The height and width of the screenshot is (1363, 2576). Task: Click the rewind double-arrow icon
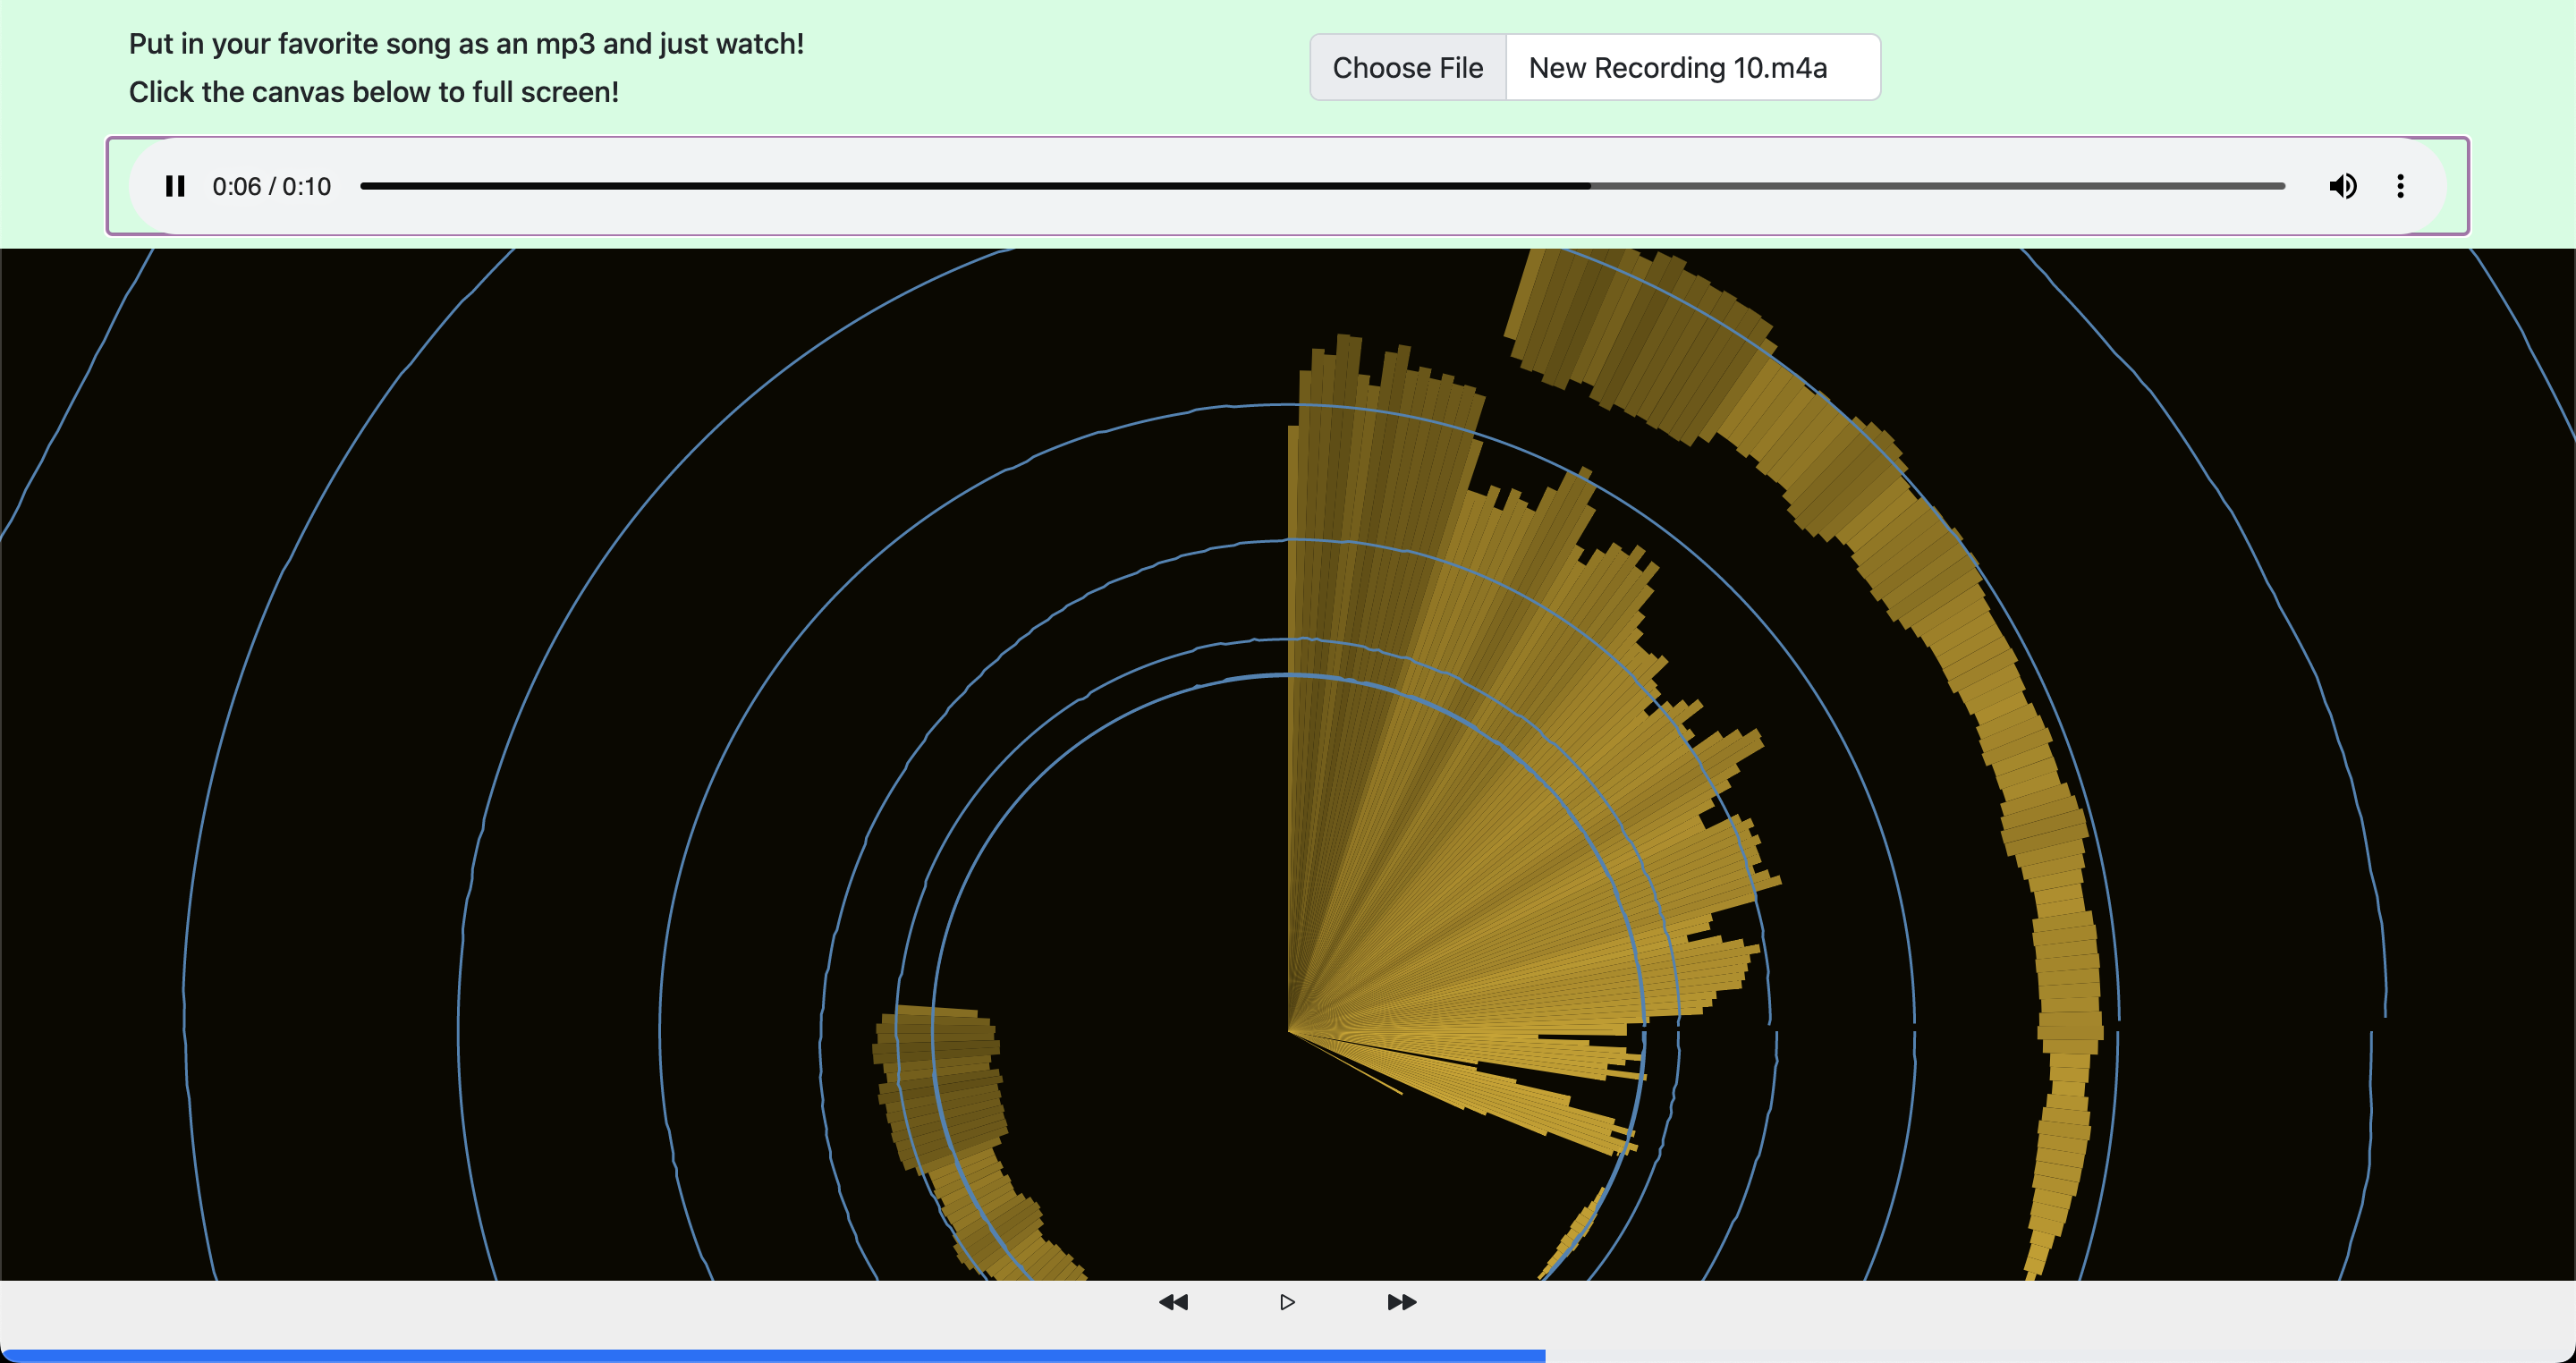pos(1173,1302)
